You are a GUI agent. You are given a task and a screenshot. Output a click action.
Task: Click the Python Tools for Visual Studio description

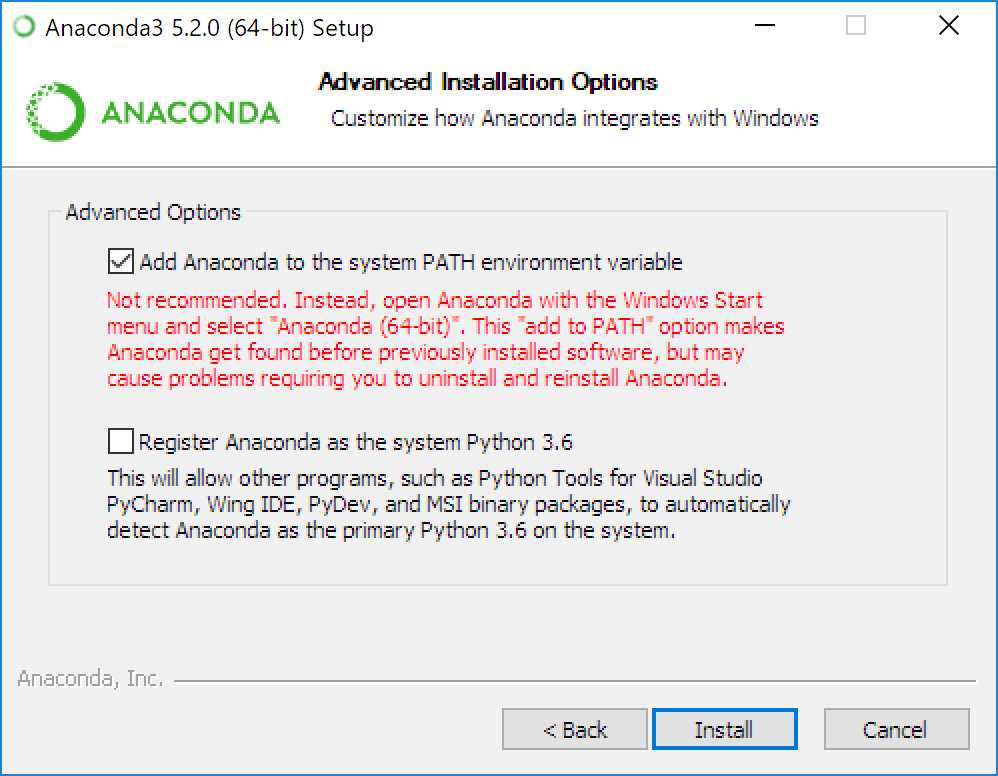pos(449,504)
